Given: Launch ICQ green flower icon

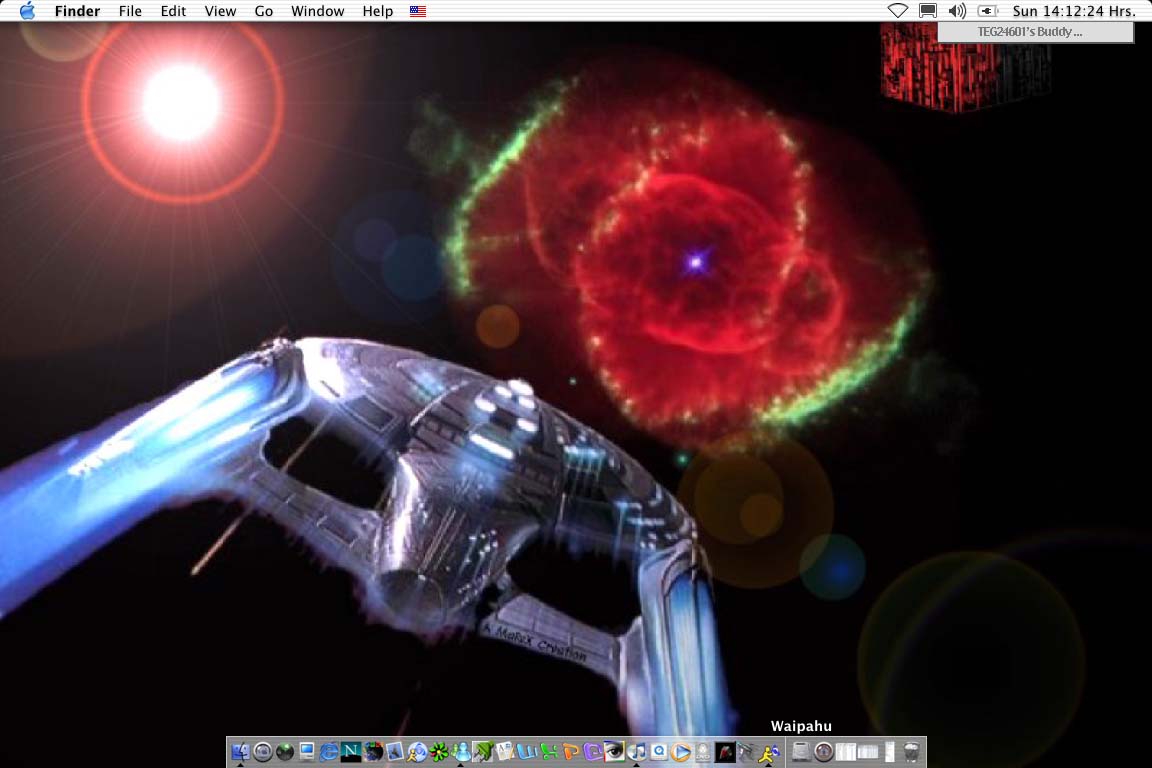Looking at the screenshot, I should click(x=439, y=752).
